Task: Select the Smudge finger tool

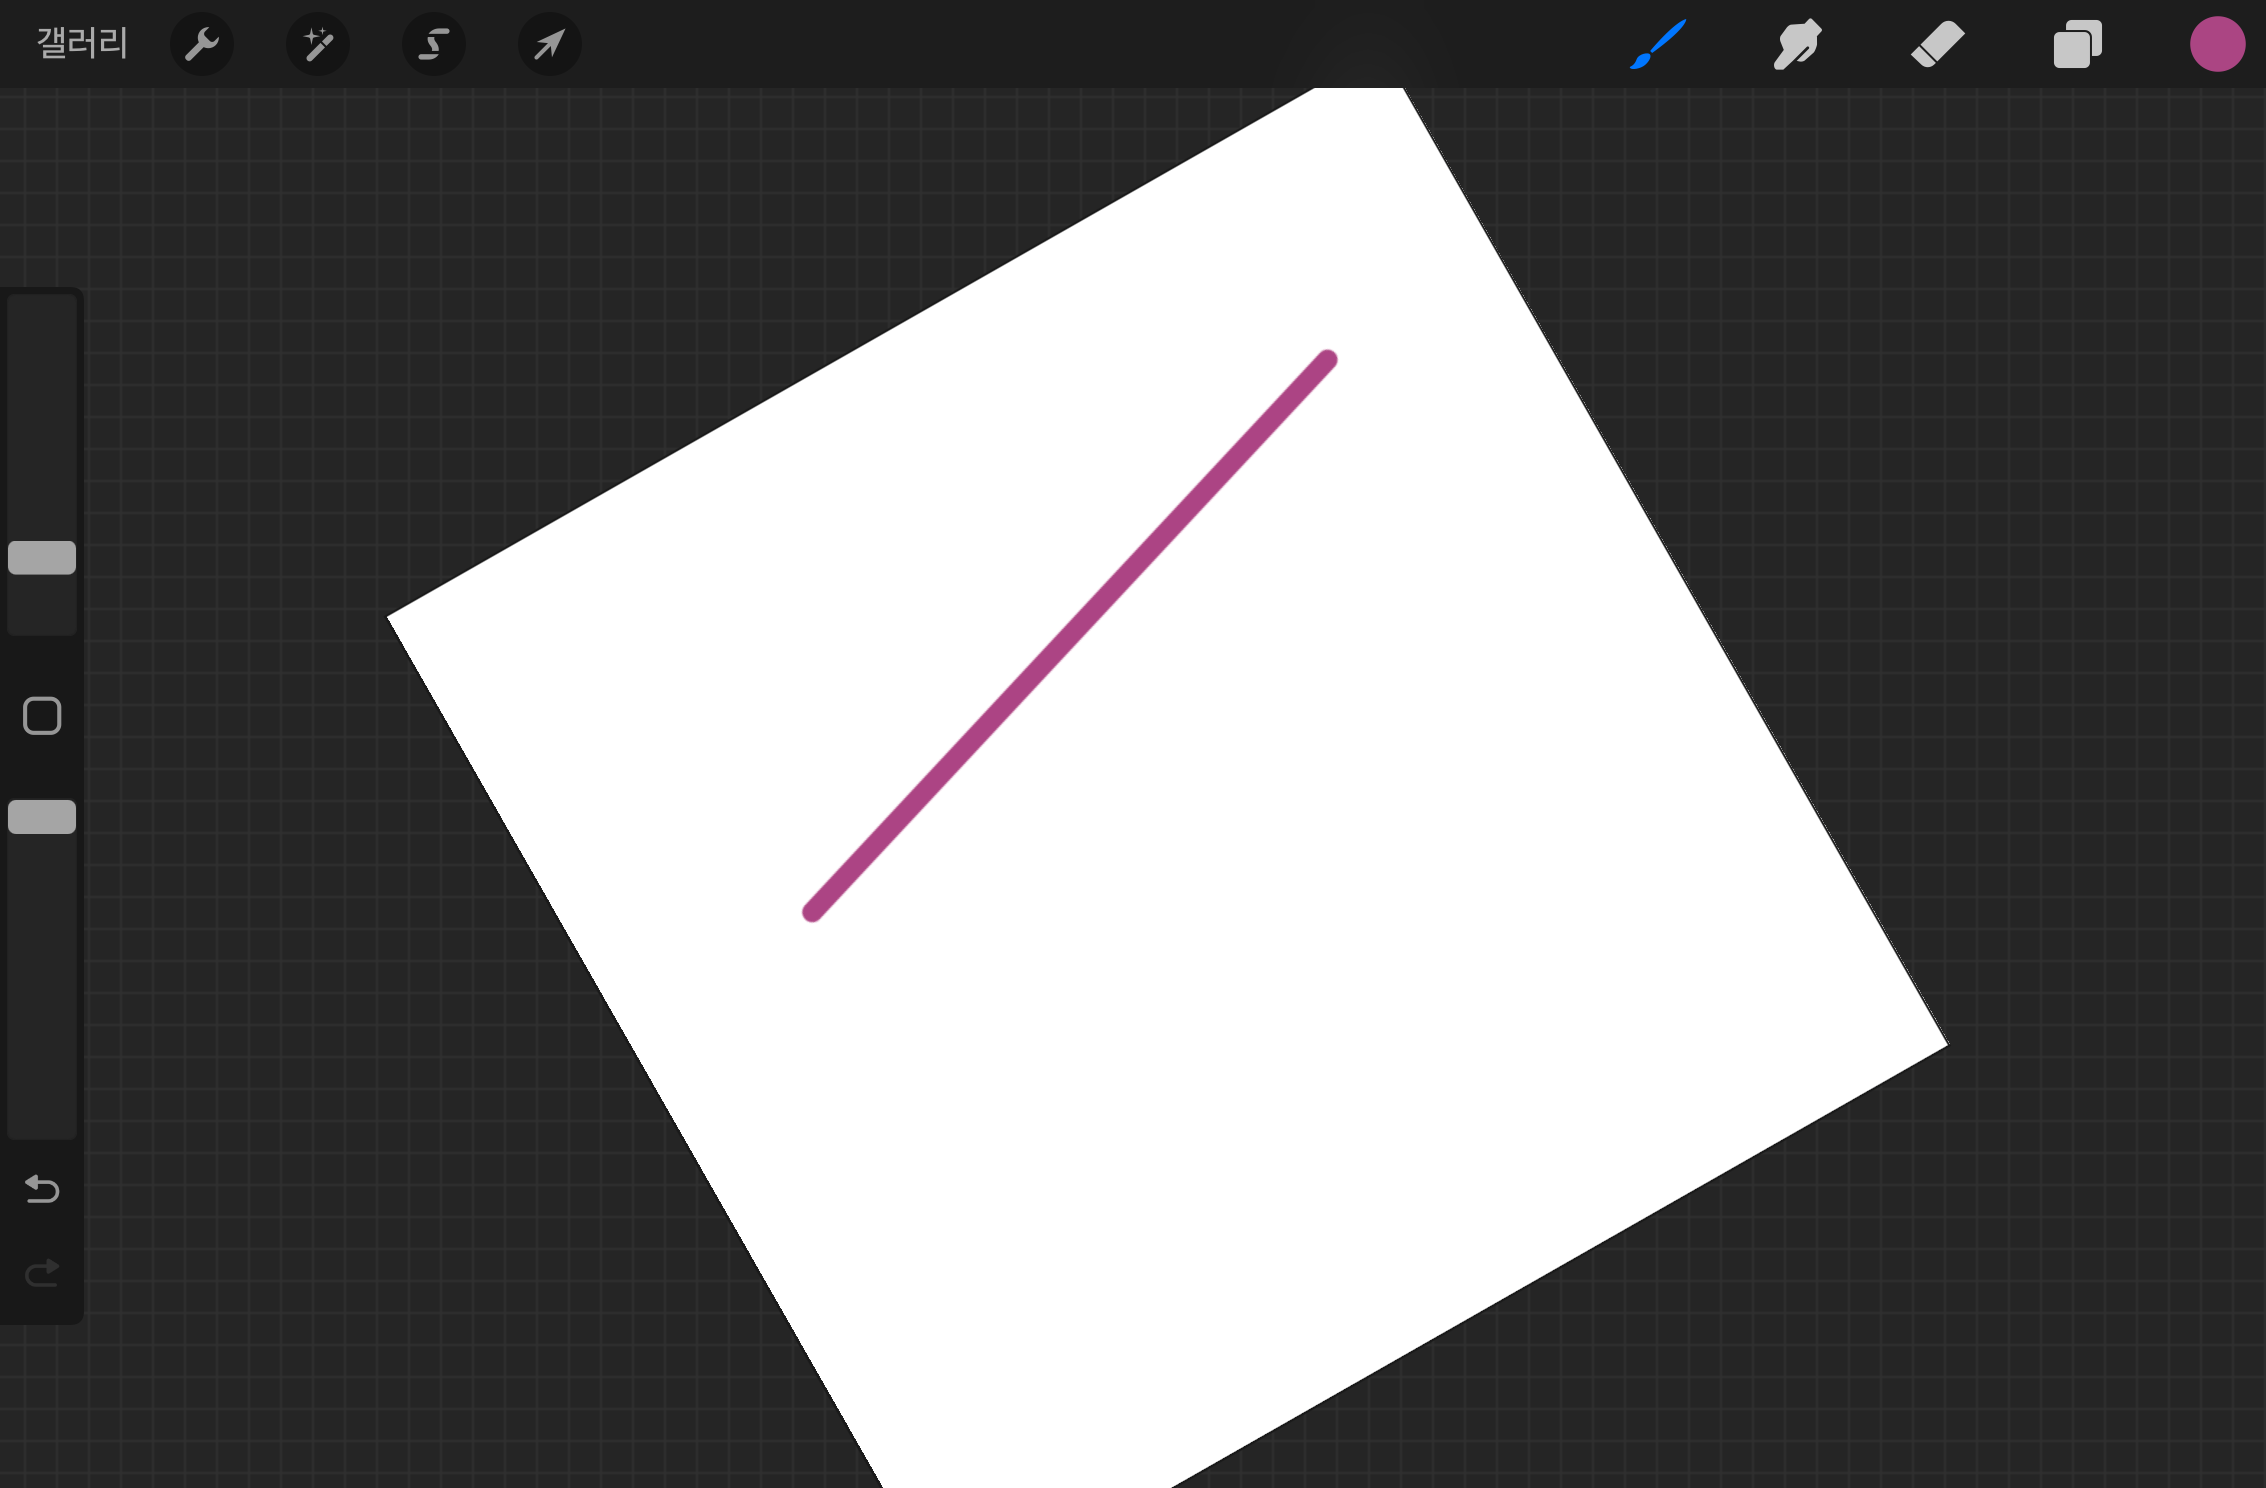Action: click(x=1798, y=44)
